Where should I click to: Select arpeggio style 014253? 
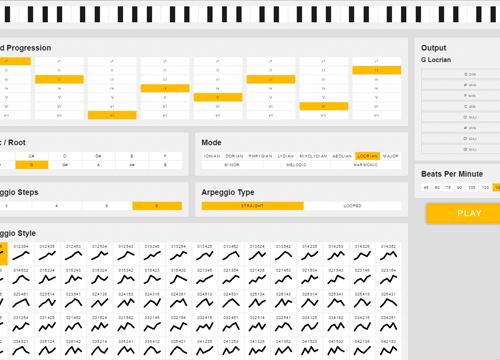336,253
